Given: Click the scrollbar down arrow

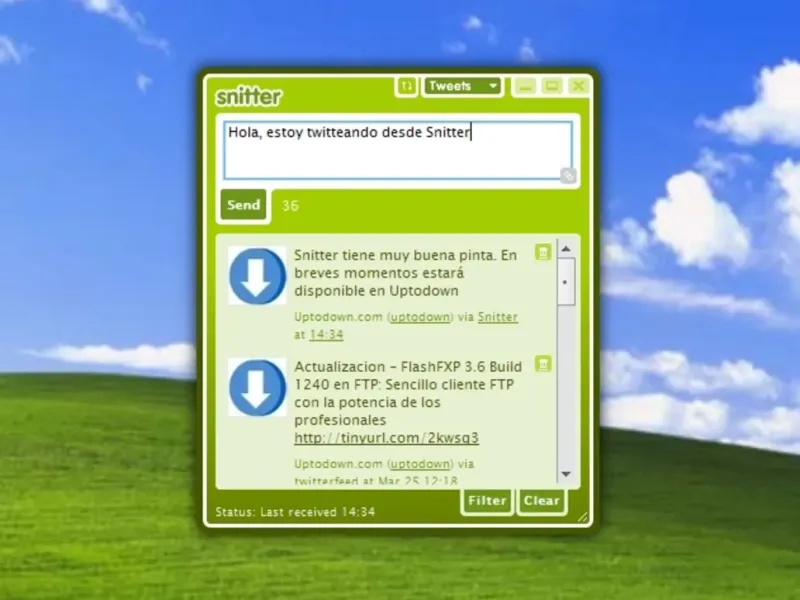Looking at the screenshot, I should (x=566, y=474).
